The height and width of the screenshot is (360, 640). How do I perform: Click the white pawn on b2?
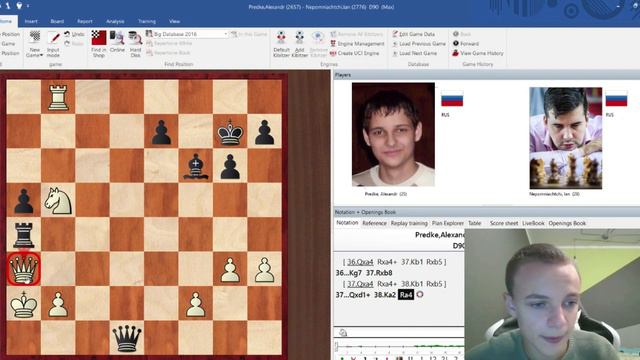(x=58, y=303)
